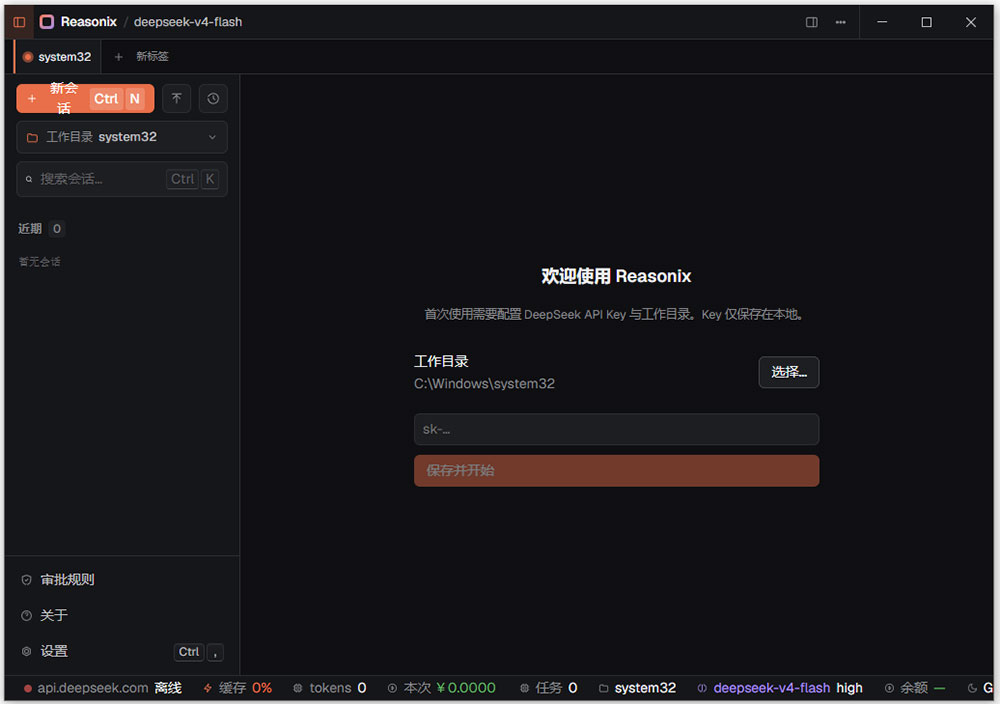Click the model icon before deepseek-v4-flash in status bar
This screenshot has width=1000, height=704.
702,688
